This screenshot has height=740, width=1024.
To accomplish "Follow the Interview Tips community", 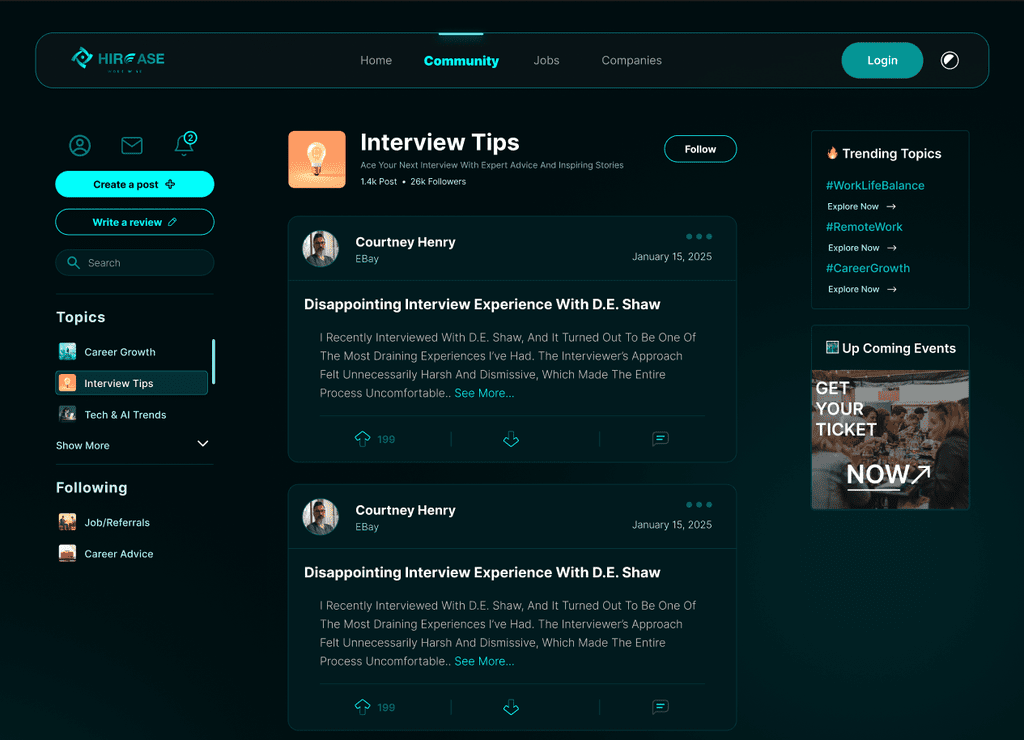I will (700, 149).
